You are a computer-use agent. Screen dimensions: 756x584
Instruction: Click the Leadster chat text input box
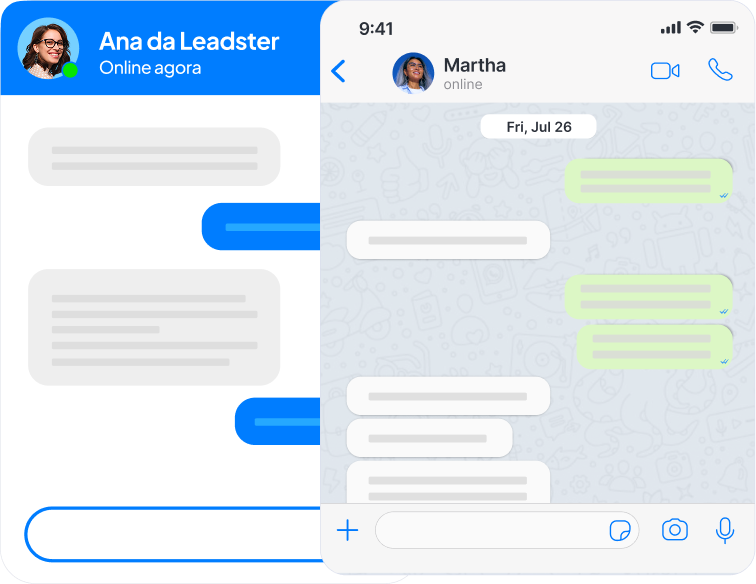[170, 534]
